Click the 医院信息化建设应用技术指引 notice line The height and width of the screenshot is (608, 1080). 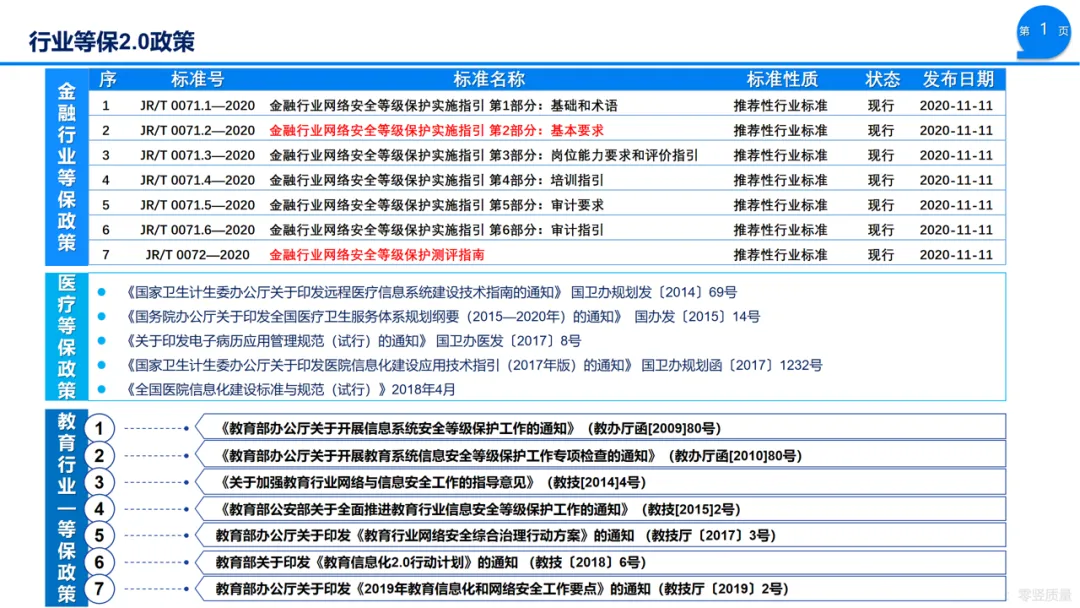tap(472, 365)
